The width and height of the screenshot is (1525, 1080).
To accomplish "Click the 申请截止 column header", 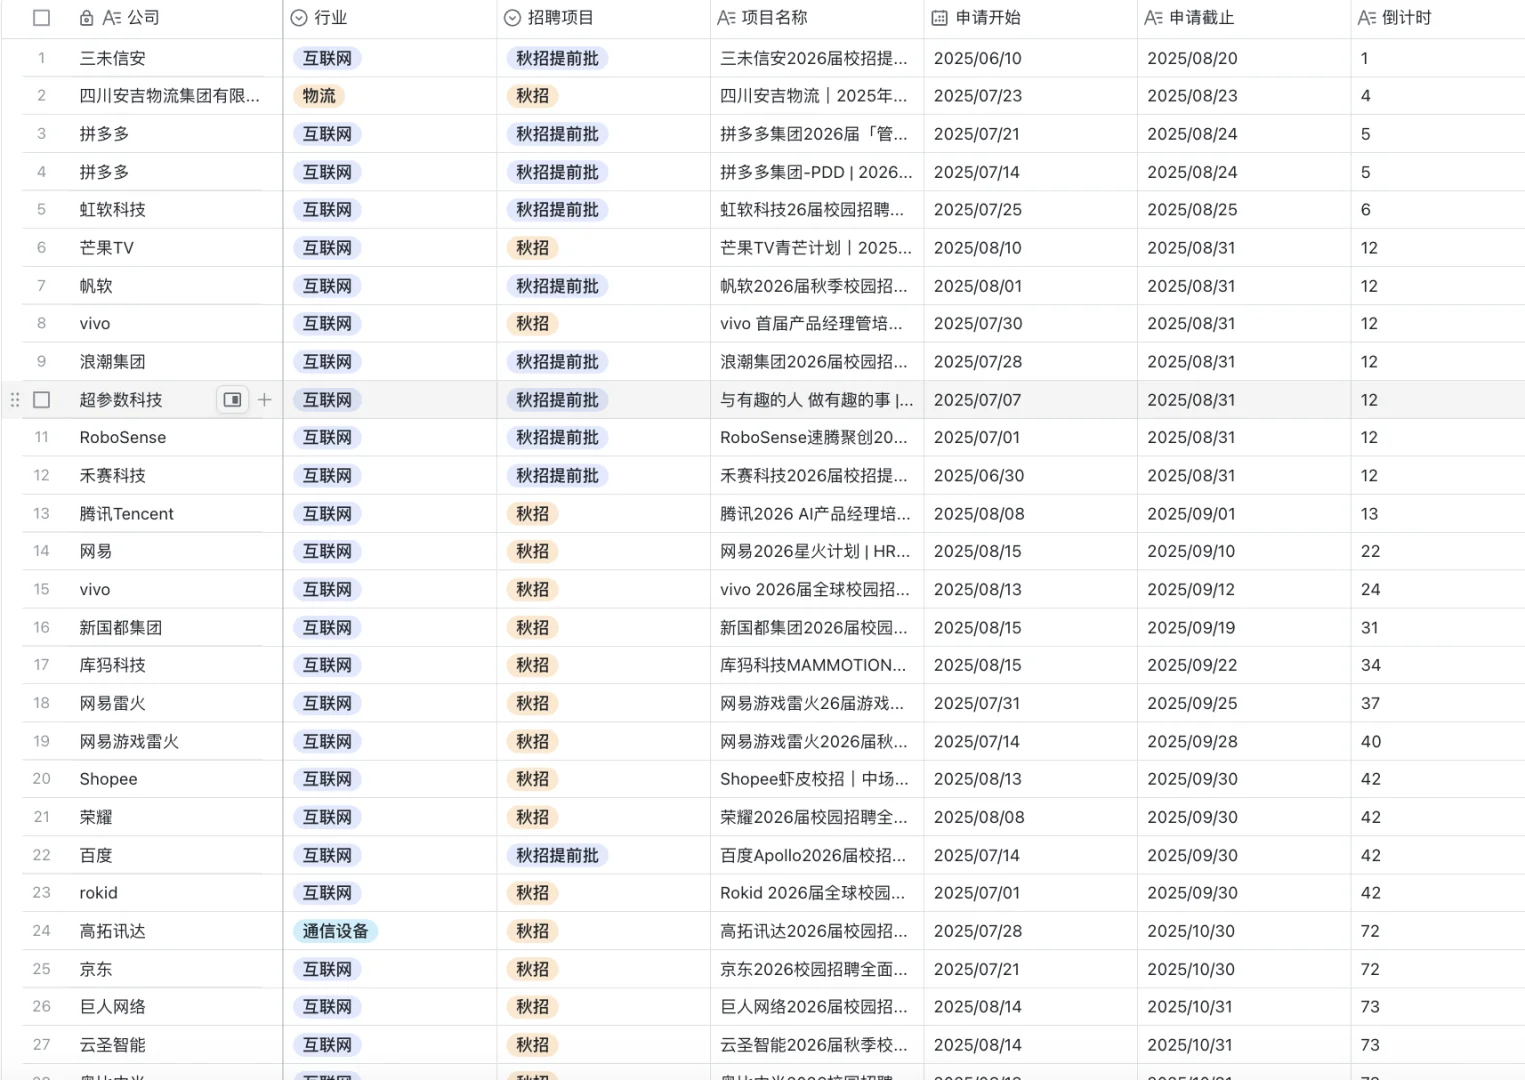I will pyautogui.click(x=1244, y=18).
